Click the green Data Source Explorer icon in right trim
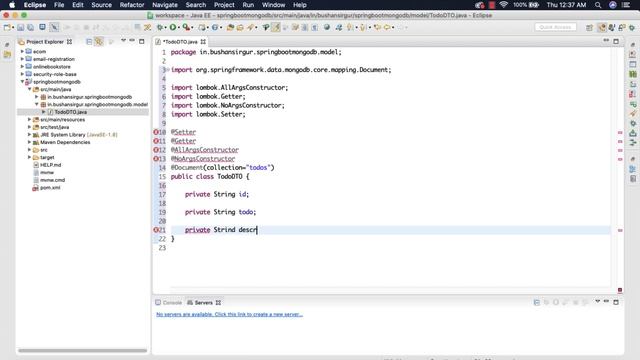This screenshot has height=360, width=640. coord(633,74)
